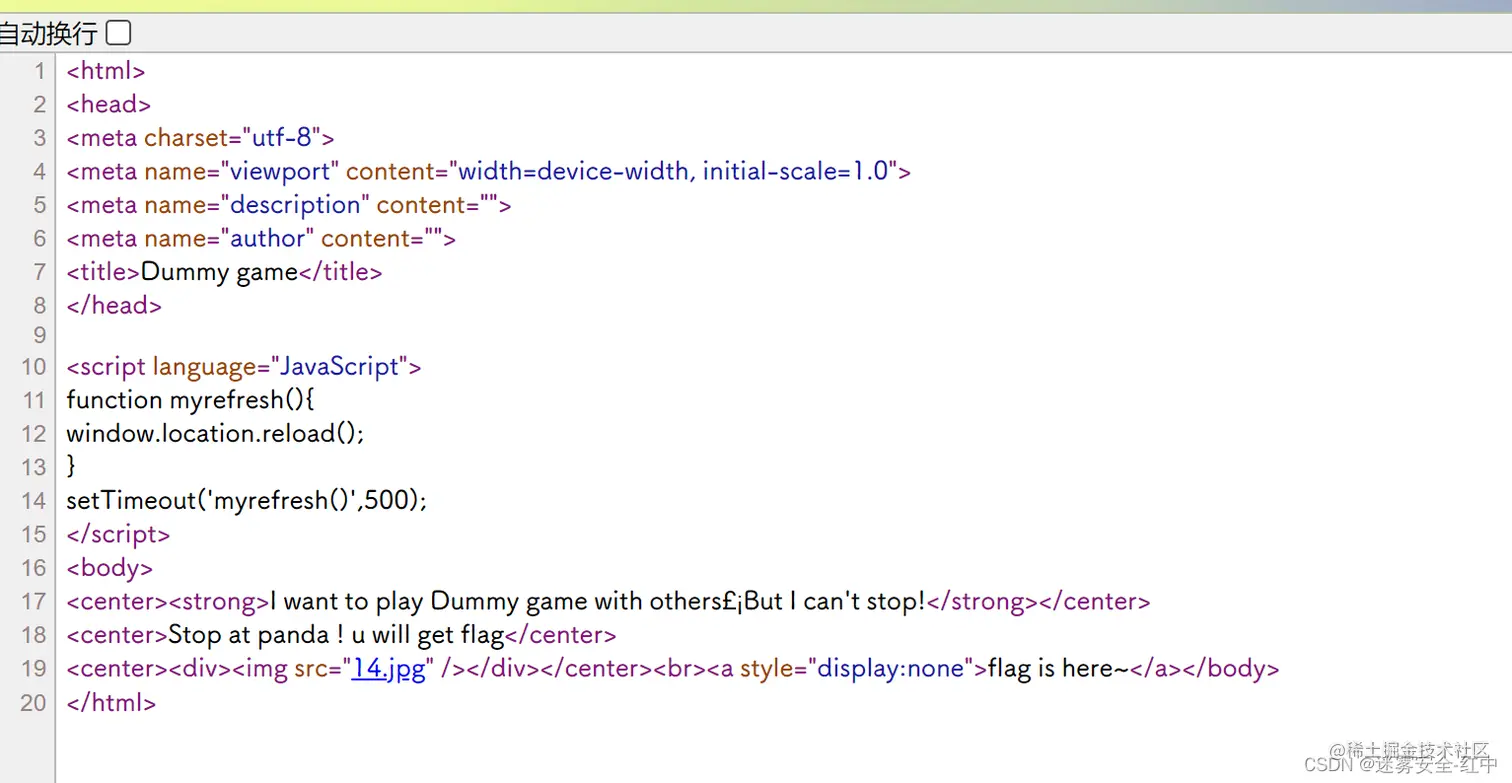Click line number 7 in the gutter
This screenshot has width=1512, height=783.
click(40, 271)
